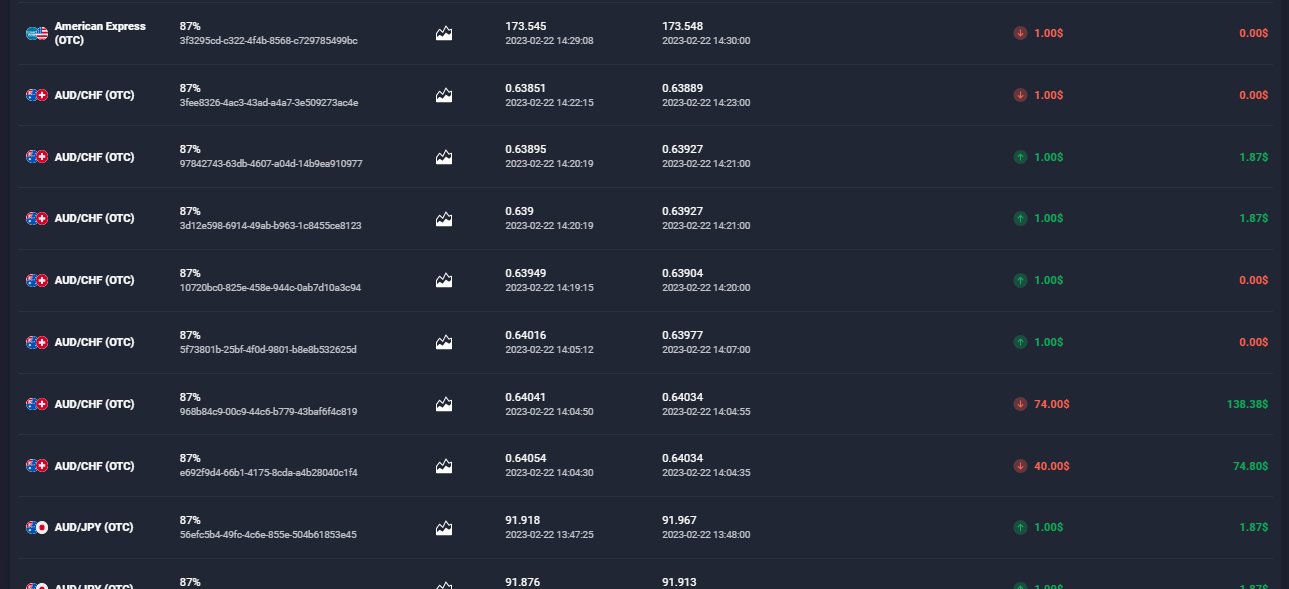Open chart icon for American Express trade
This screenshot has width=1289, height=589.
(x=444, y=33)
